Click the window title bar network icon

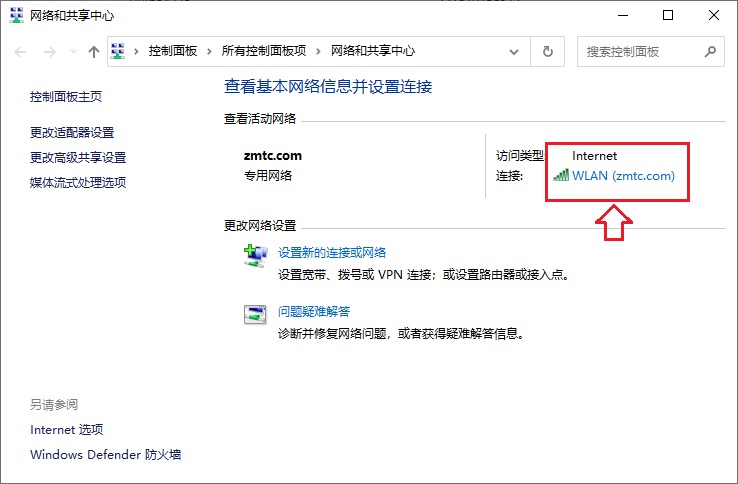click(16, 16)
